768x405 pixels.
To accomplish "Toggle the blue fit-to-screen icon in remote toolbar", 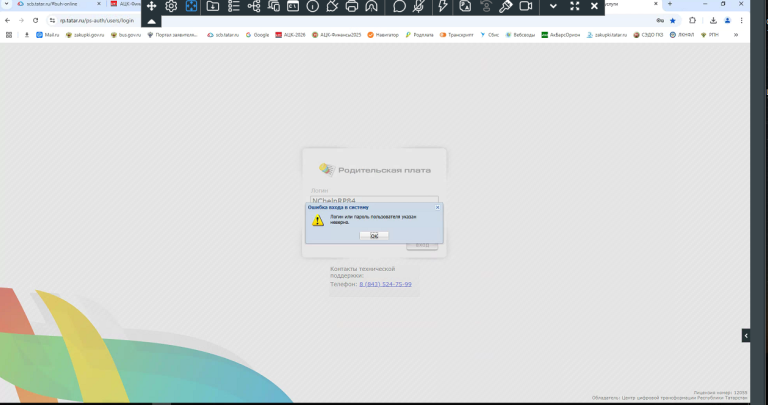I will point(191,6).
